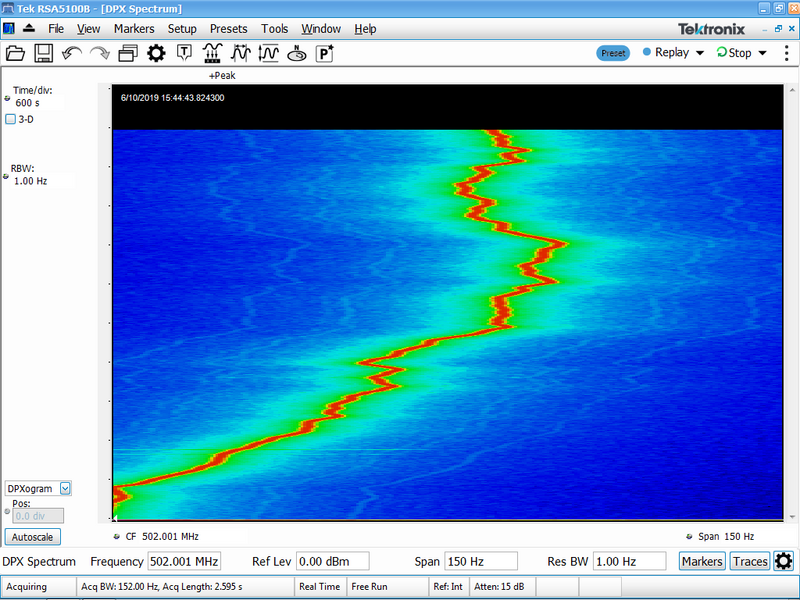Screen dimensions: 800x600
Task: Expand the DPXogram view dropdown
Action: (65, 488)
